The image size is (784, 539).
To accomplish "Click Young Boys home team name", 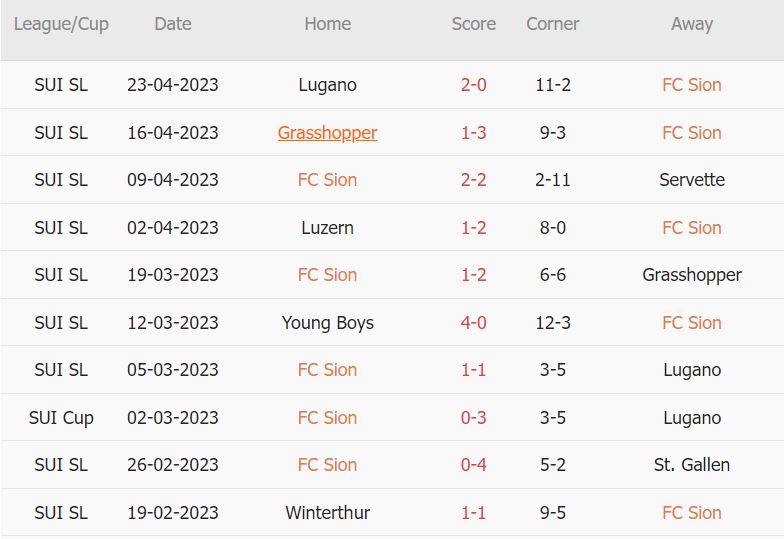I will (327, 323).
